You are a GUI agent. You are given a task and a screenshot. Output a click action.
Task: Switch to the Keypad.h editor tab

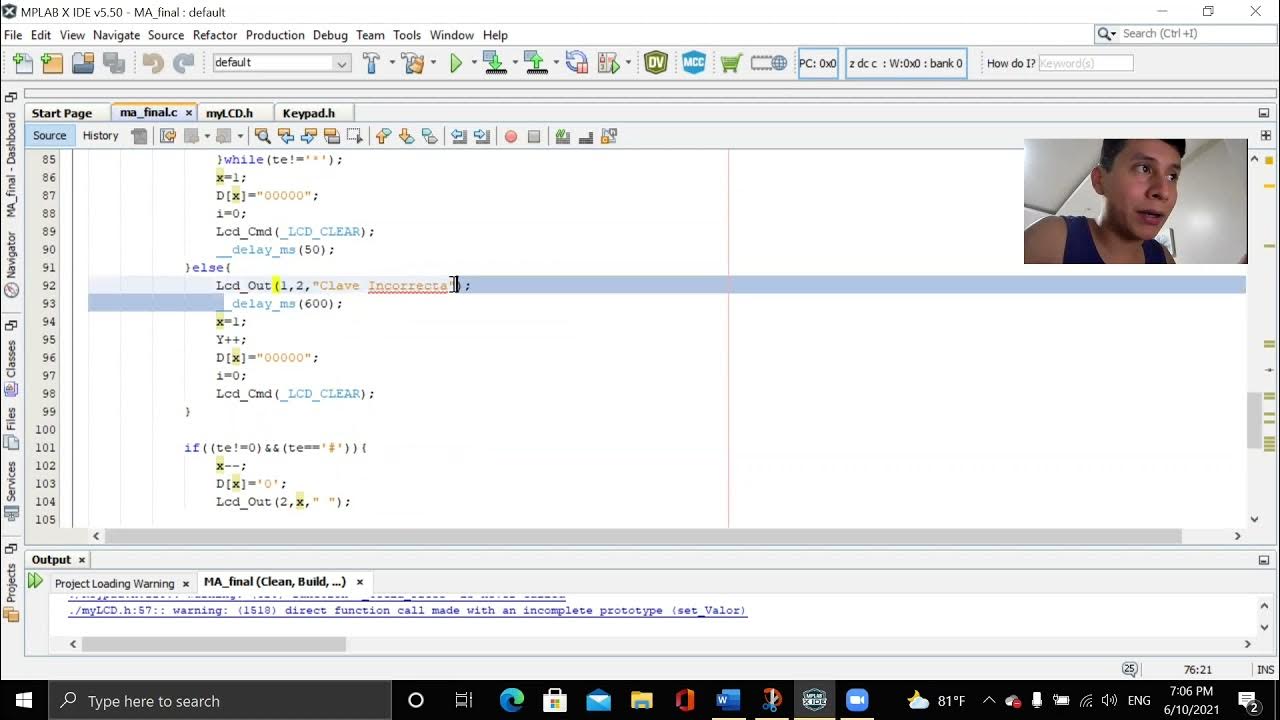click(308, 113)
